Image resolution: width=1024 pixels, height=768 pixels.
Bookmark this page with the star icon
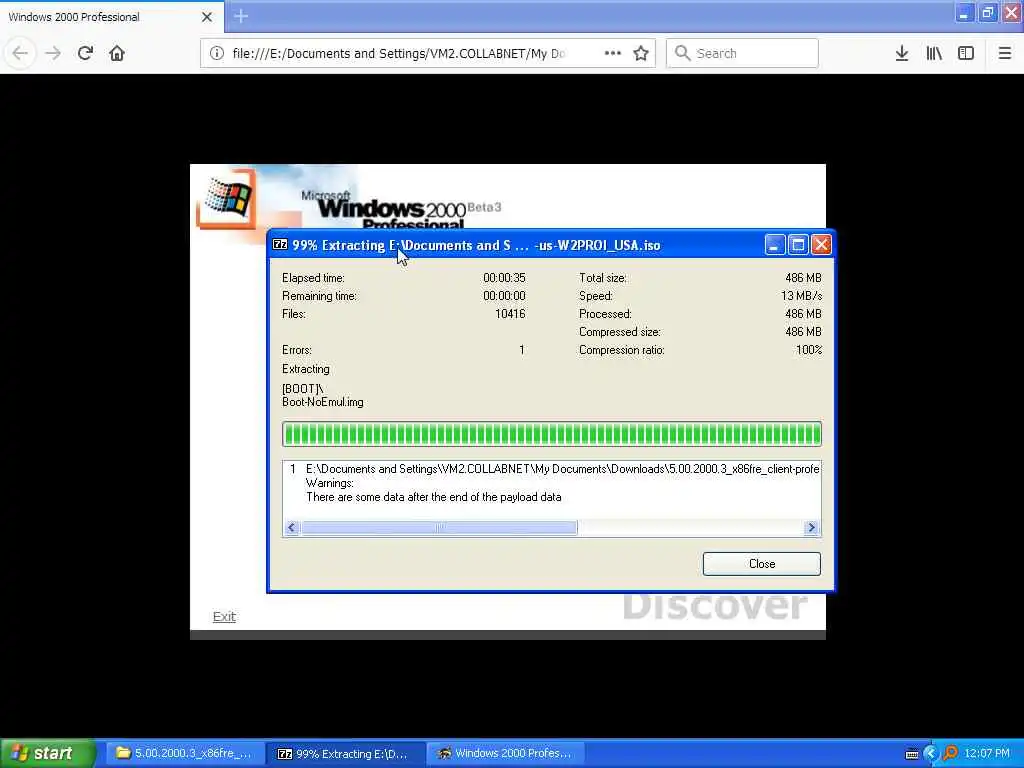pos(641,53)
